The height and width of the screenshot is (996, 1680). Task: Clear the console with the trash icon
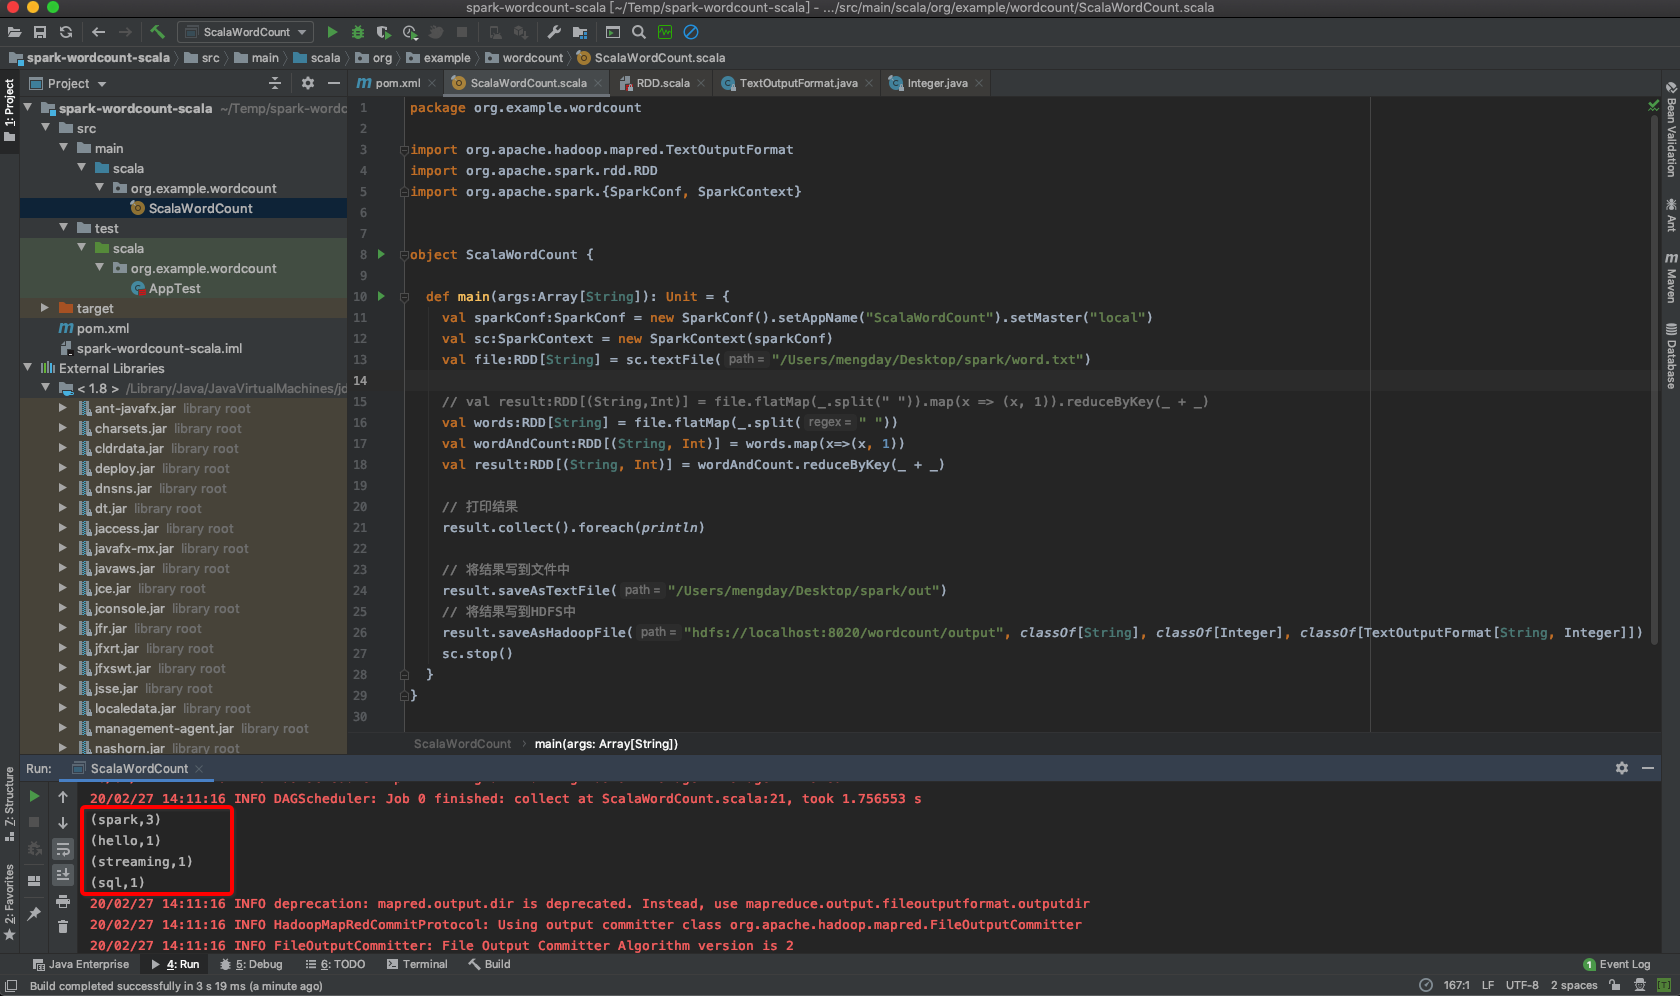click(63, 927)
